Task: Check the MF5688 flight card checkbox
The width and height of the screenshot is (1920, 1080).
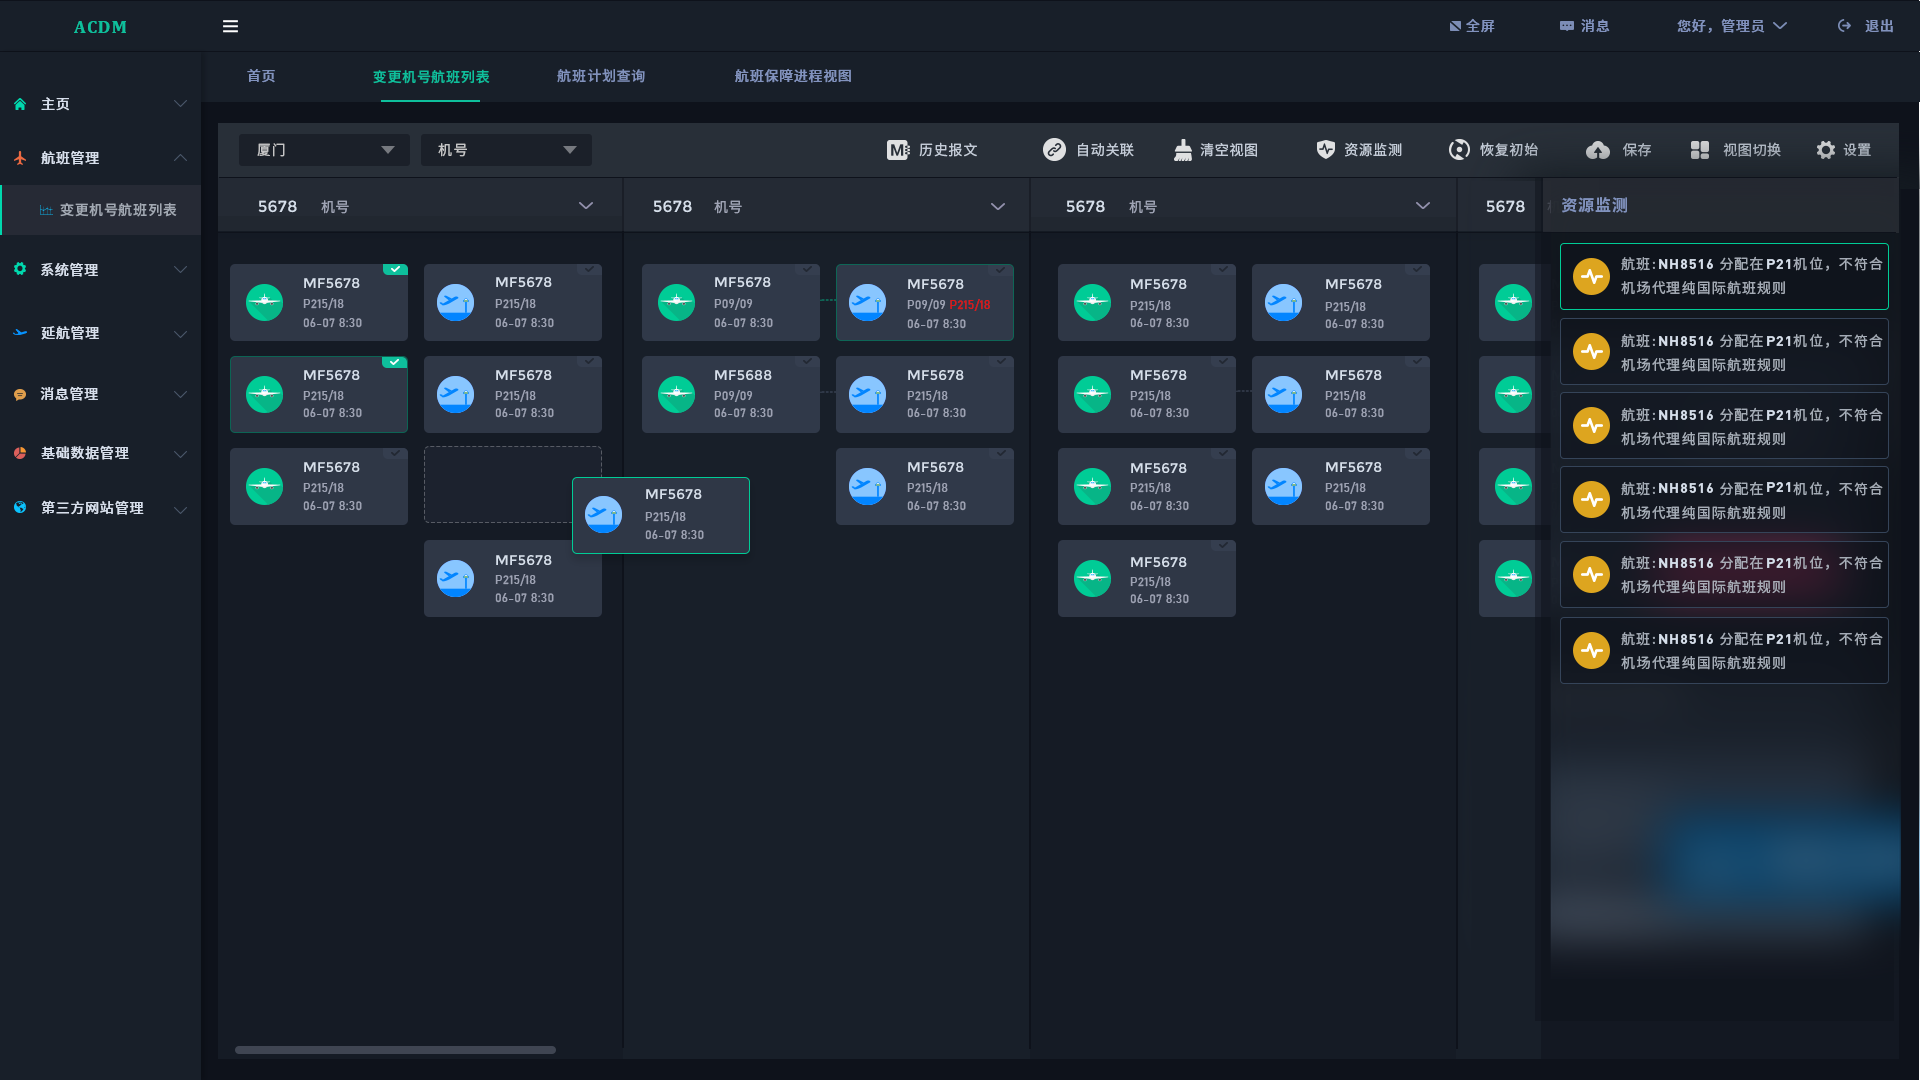Action: (808, 361)
